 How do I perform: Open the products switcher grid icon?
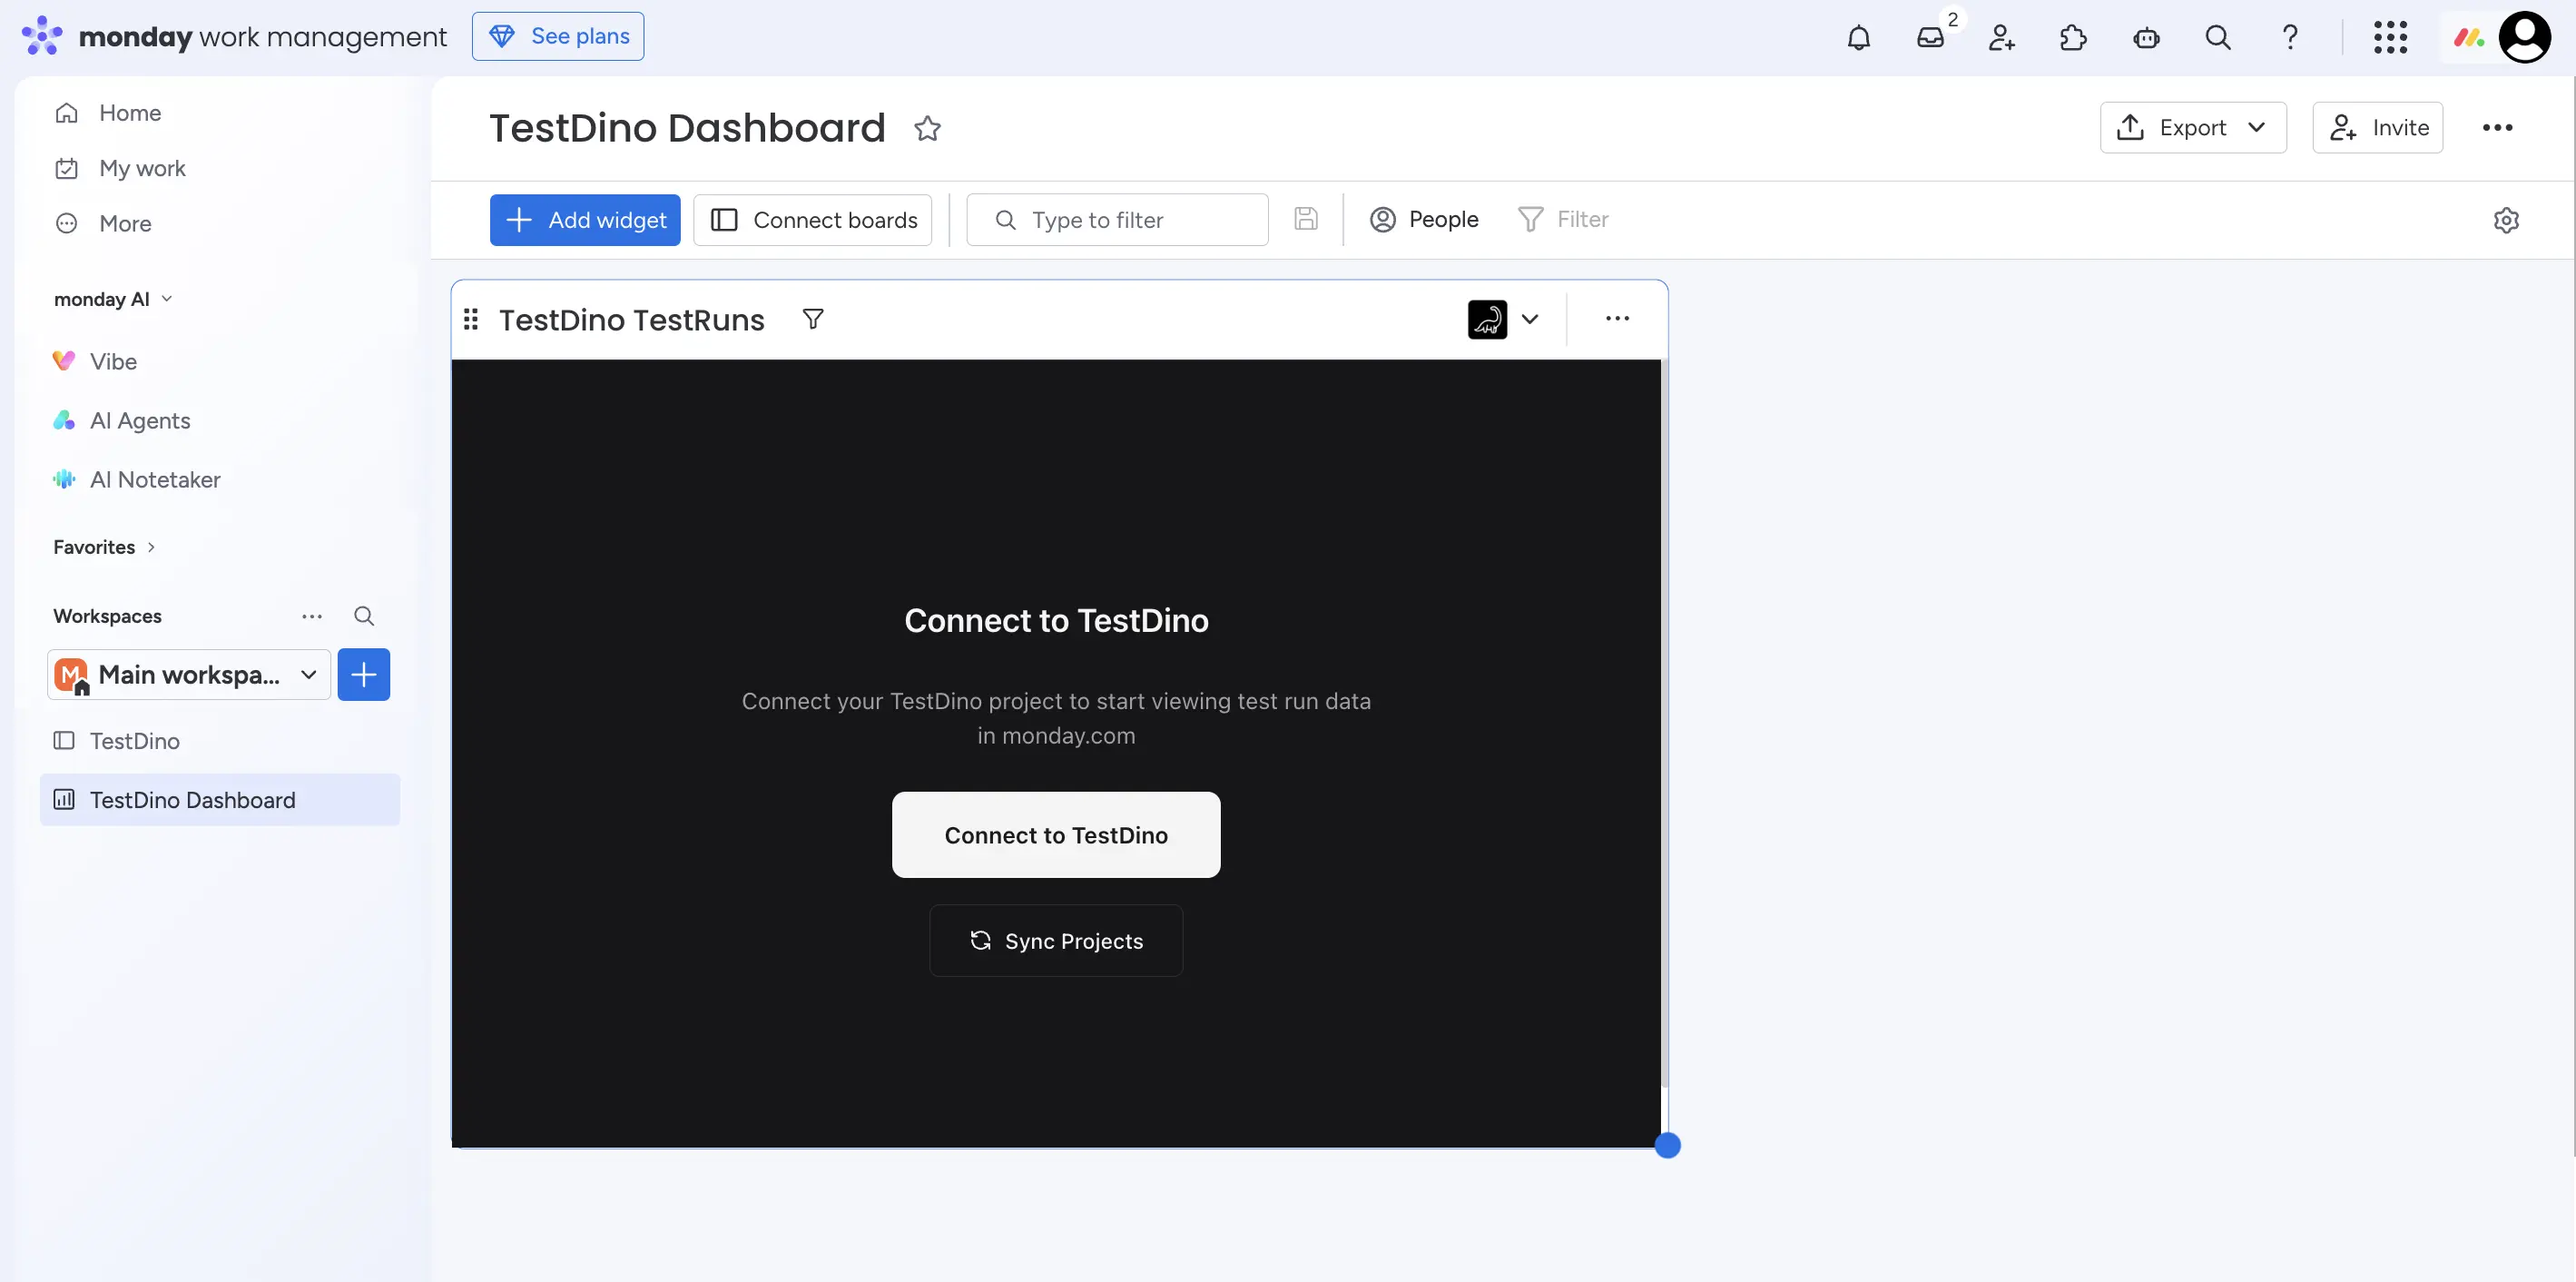[2390, 38]
